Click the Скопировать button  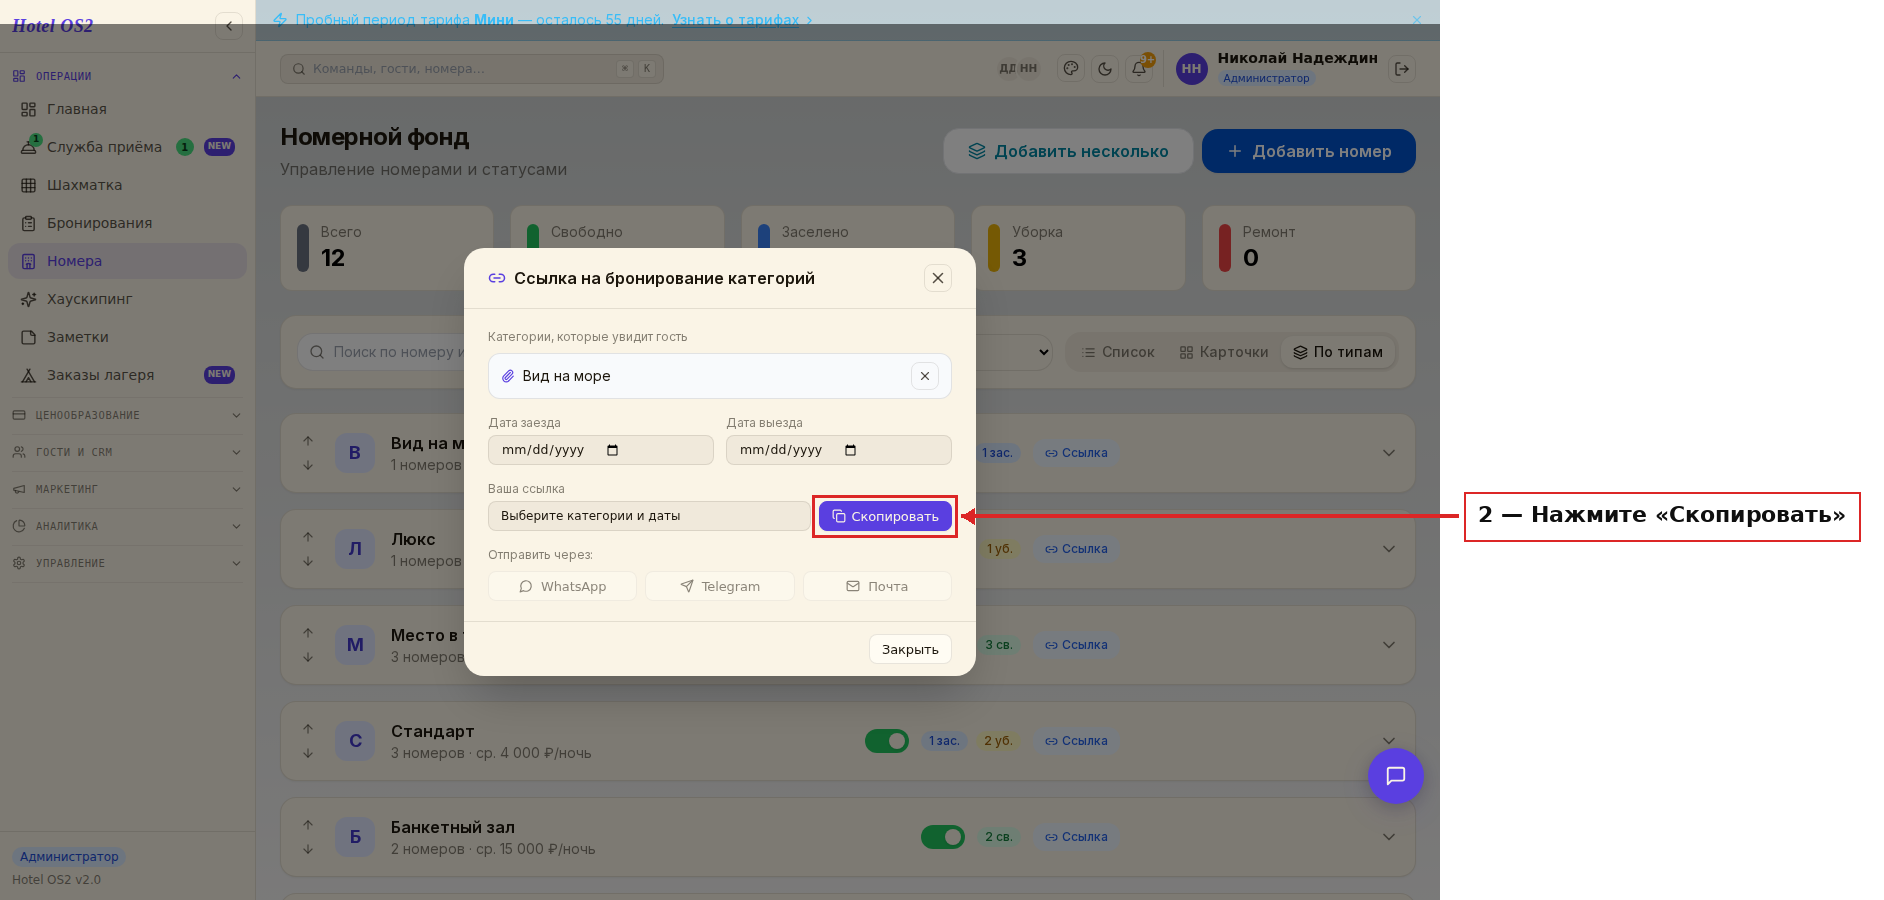885,516
